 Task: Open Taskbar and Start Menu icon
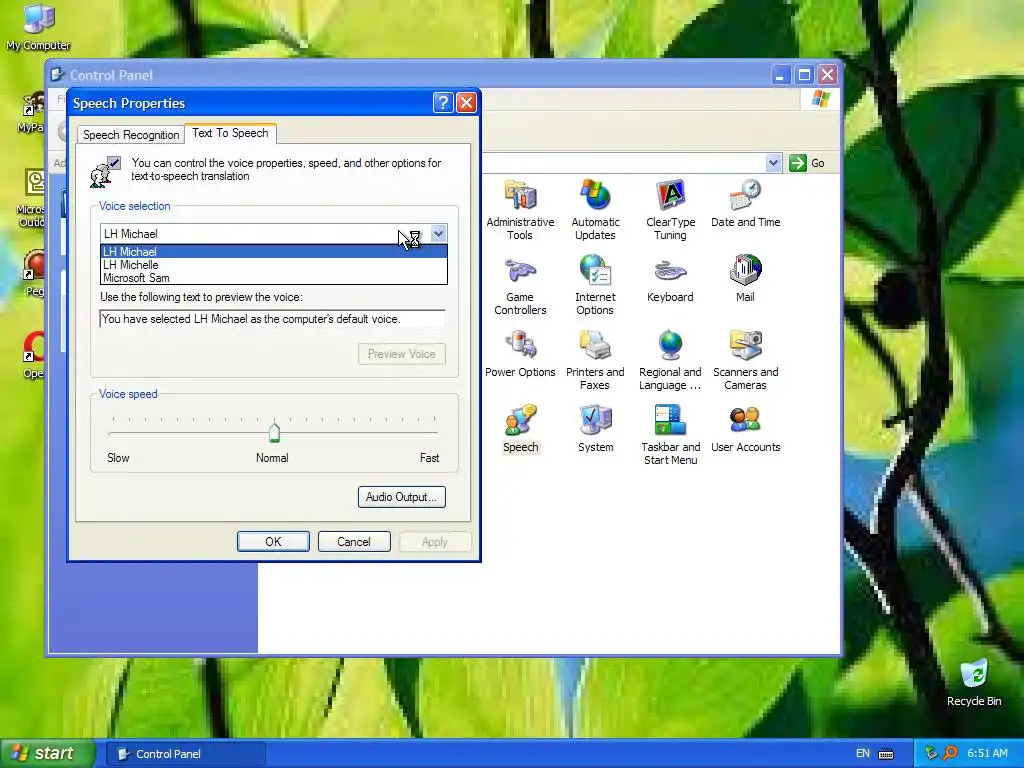(x=670, y=435)
